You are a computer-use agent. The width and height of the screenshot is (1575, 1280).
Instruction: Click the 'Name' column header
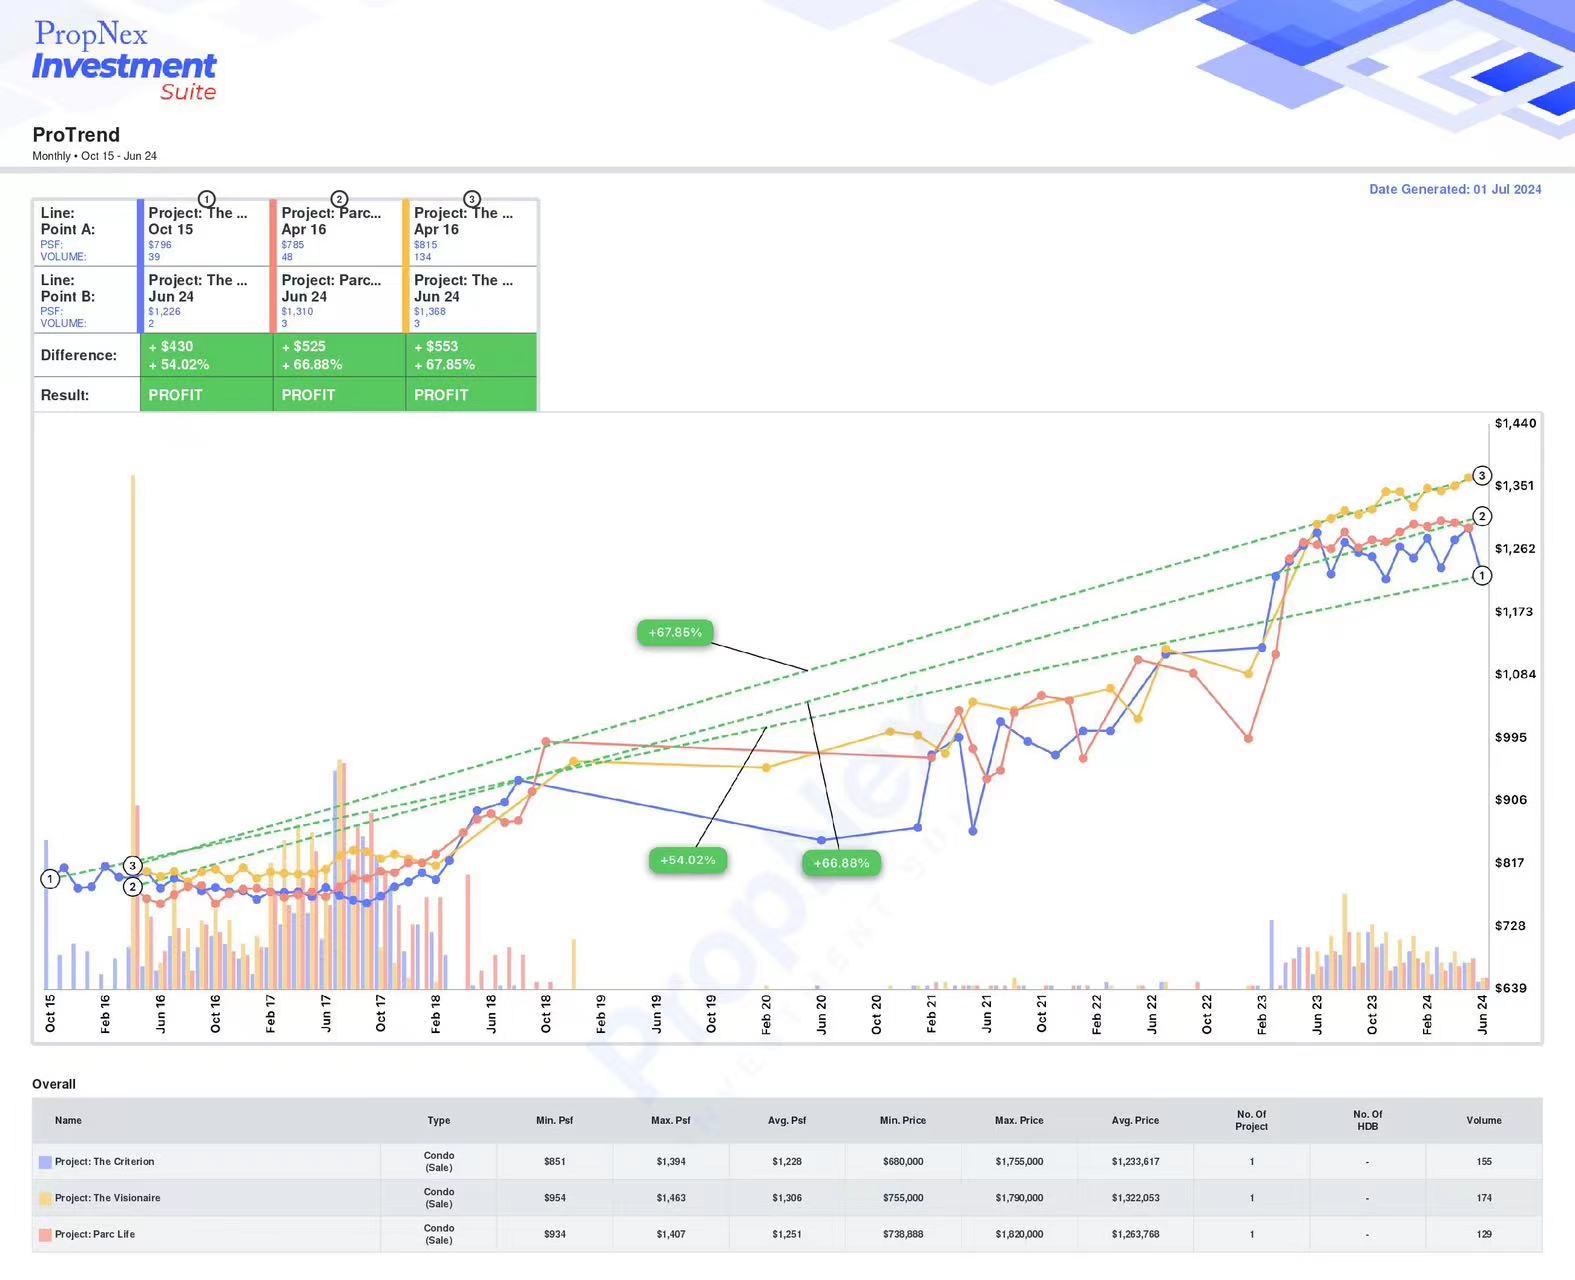click(x=68, y=1120)
